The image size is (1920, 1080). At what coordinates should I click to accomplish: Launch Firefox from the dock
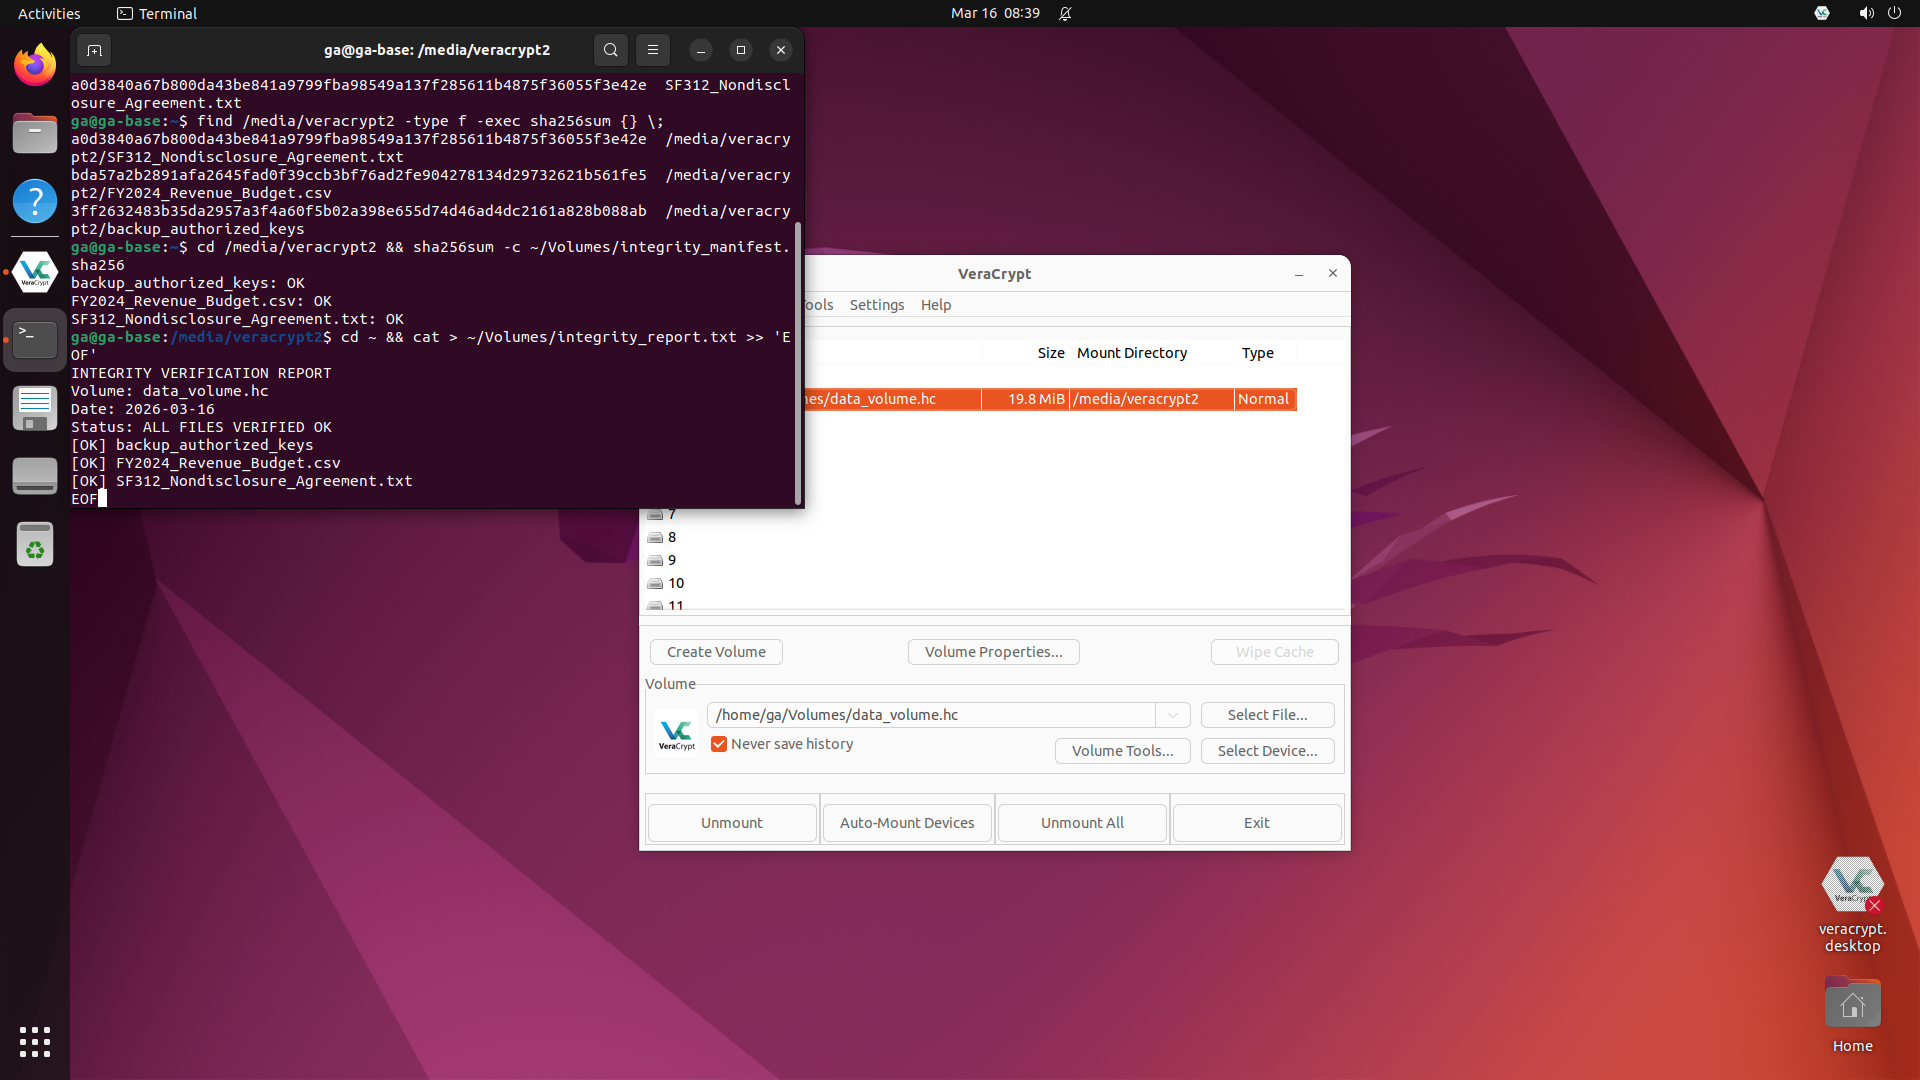click(34, 65)
